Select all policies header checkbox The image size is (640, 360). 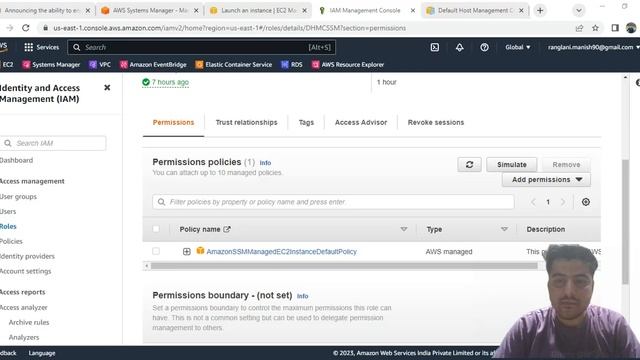(x=156, y=229)
